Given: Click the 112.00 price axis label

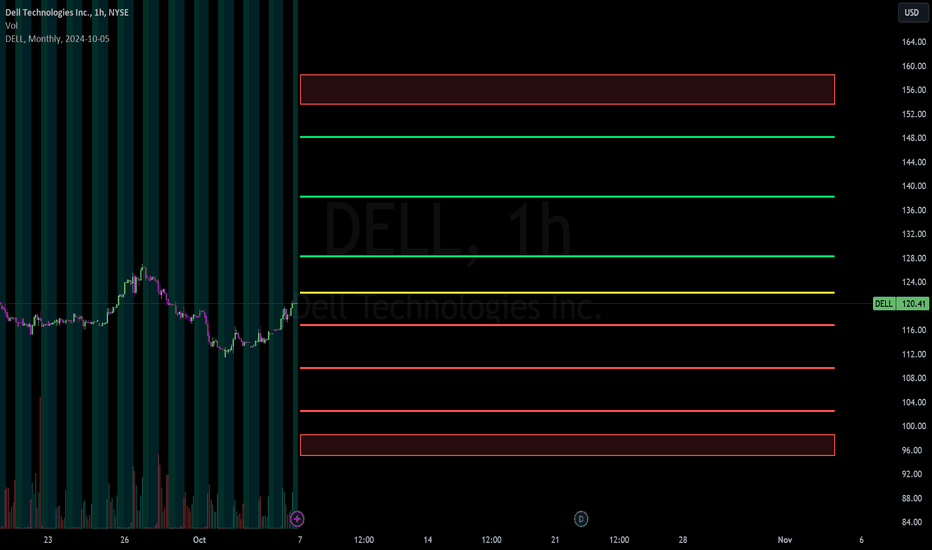Looking at the screenshot, I should 914,354.
